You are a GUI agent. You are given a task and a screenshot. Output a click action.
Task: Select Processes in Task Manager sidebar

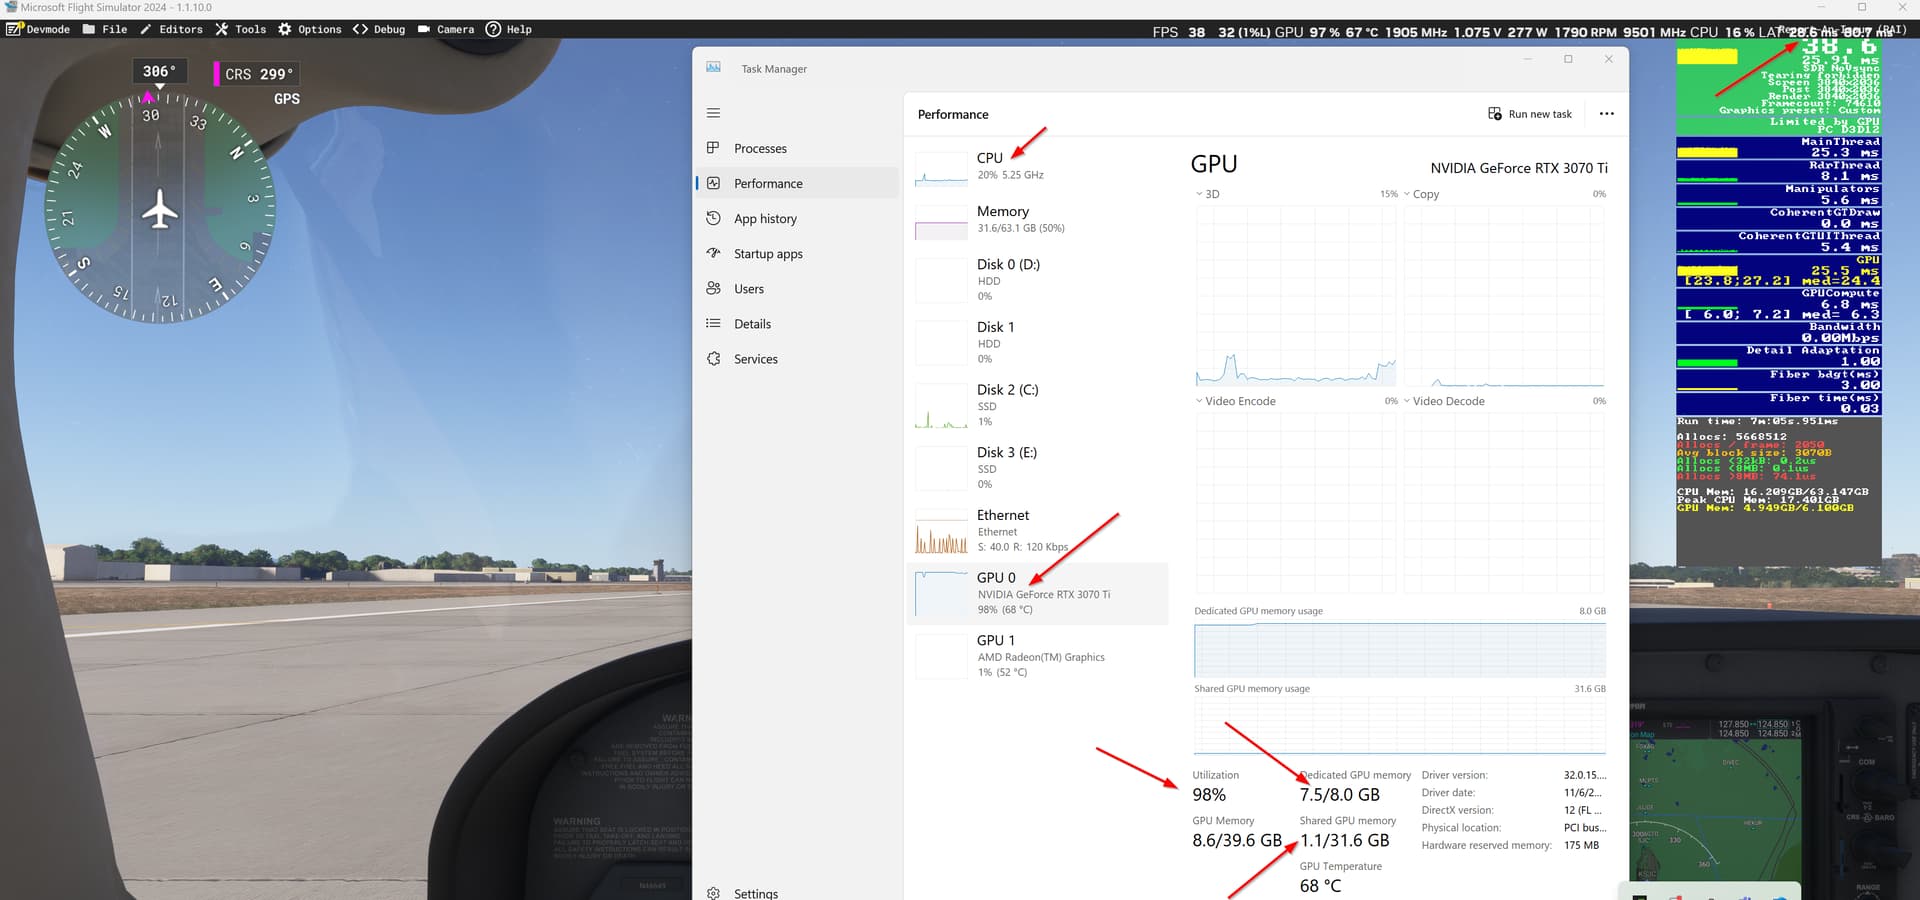tap(759, 148)
